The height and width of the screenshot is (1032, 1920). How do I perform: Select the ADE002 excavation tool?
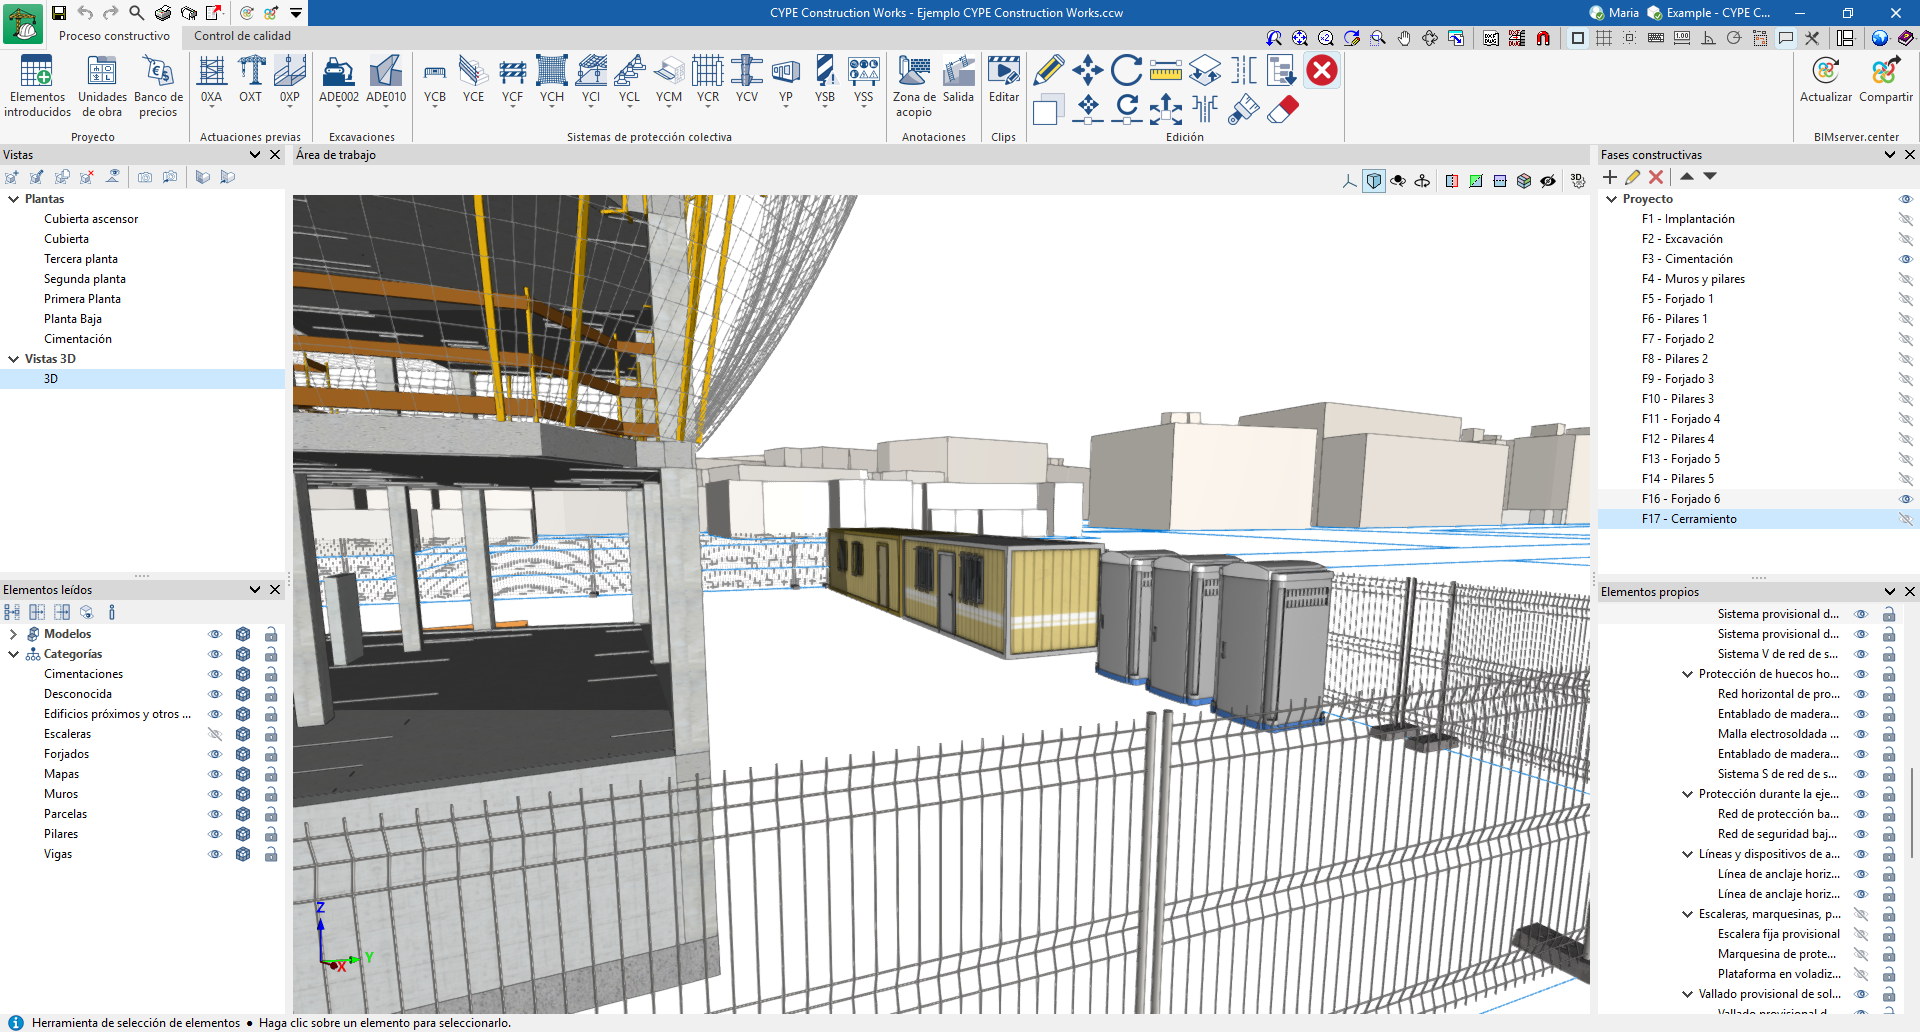[x=338, y=80]
